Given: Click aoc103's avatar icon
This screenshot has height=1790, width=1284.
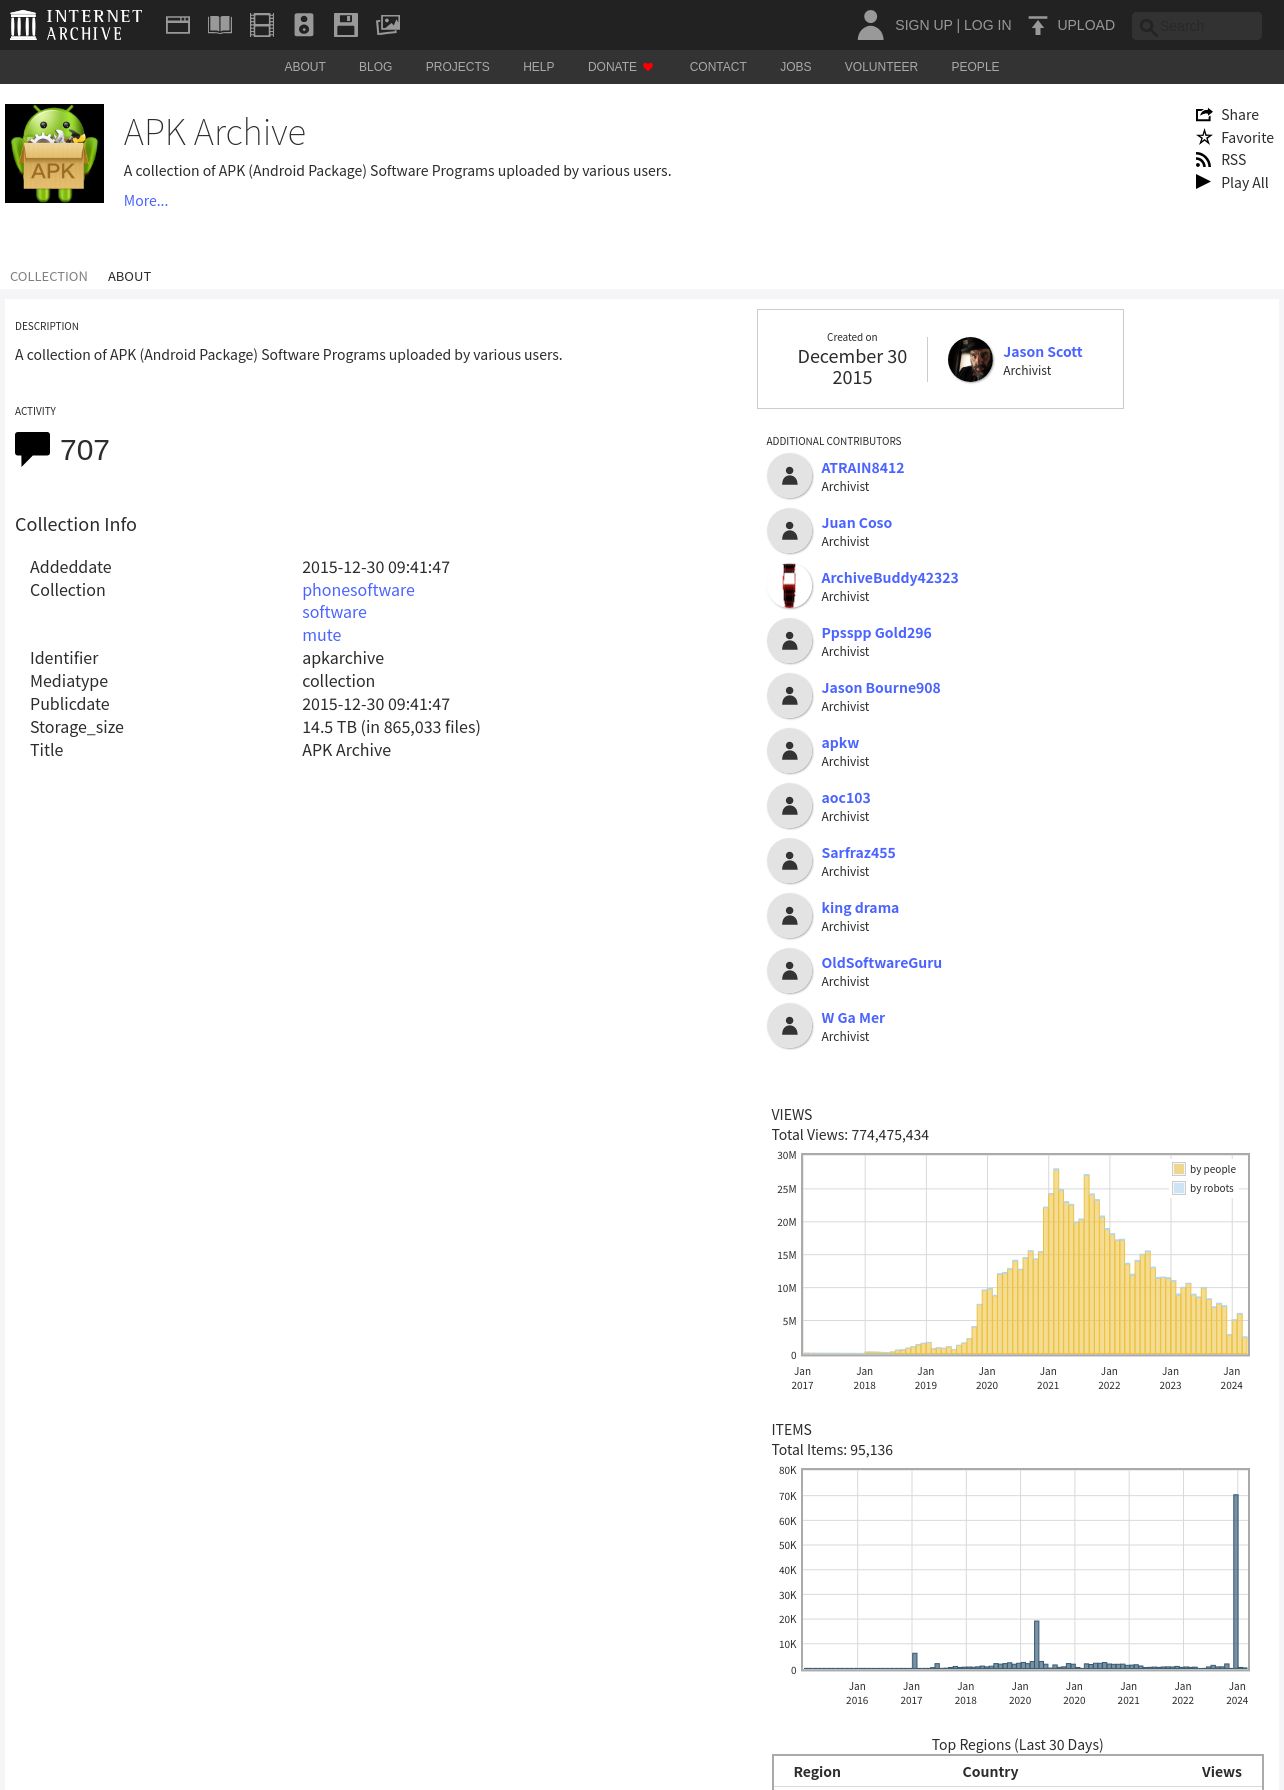Looking at the screenshot, I should pos(789,806).
